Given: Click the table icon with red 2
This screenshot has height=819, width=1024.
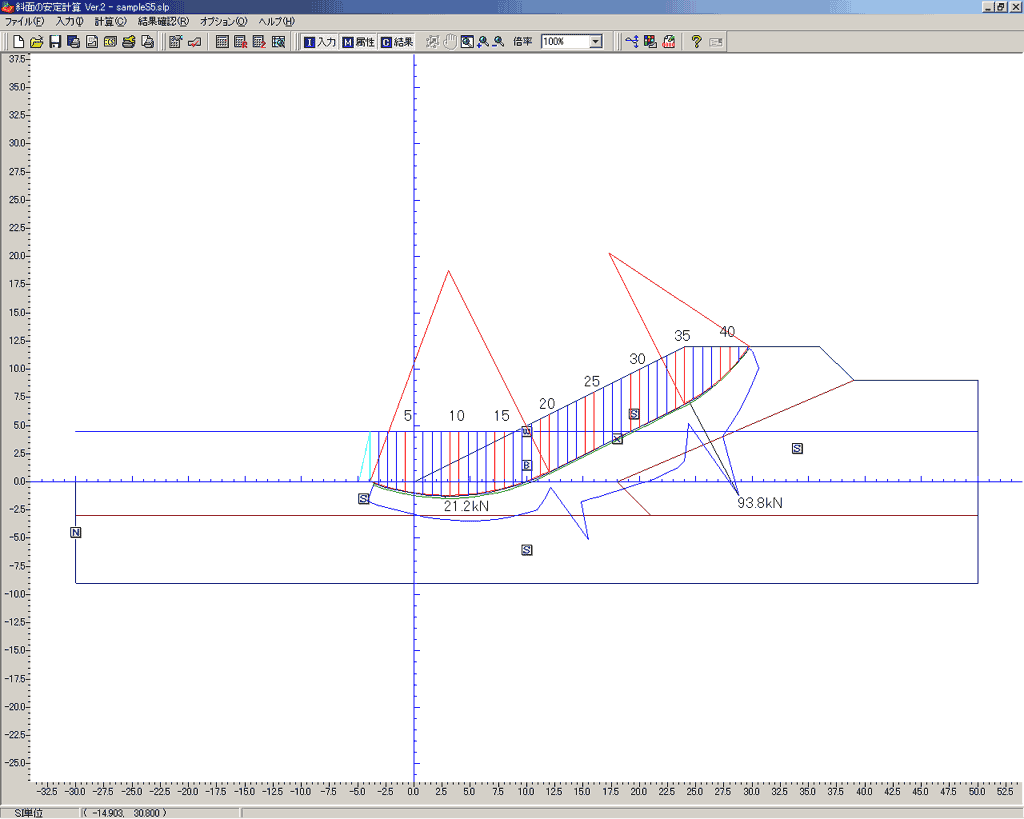Looking at the screenshot, I should tap(259, 42).
